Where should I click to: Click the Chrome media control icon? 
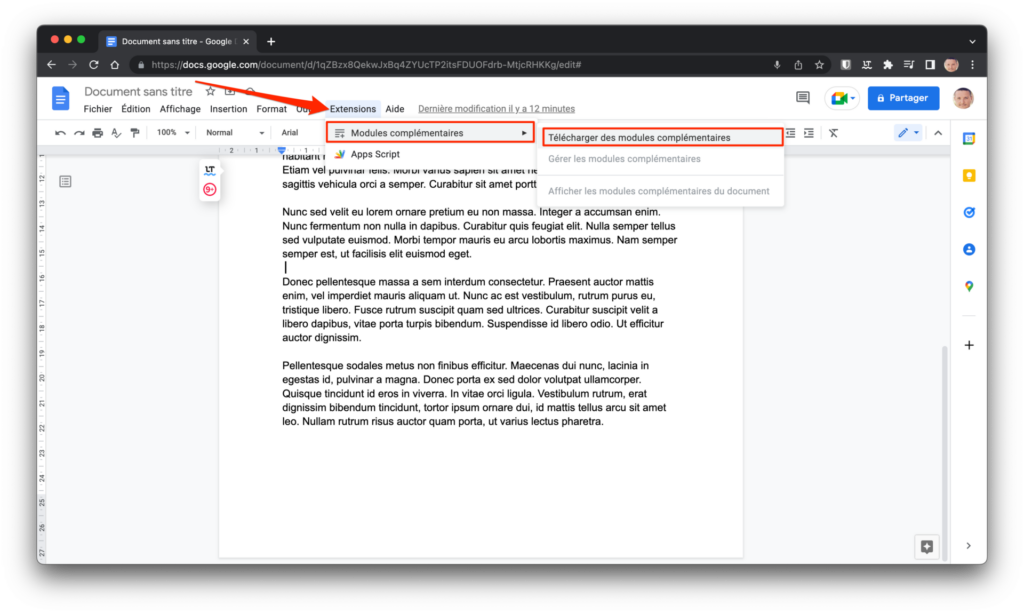[x=908, y=65]
